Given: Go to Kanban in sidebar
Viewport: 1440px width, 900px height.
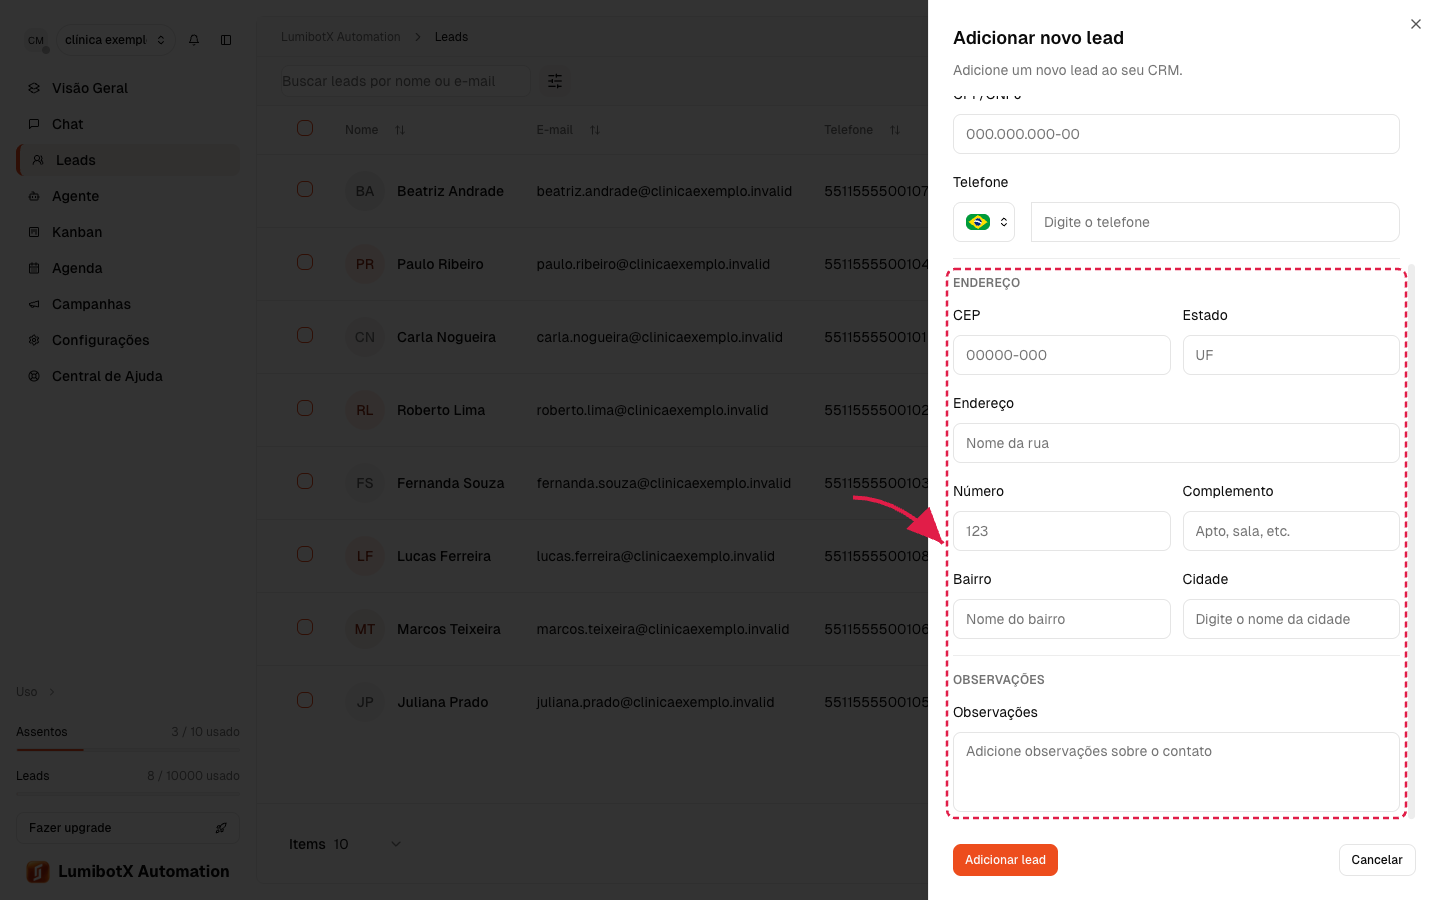Looking at the screenshot, I should click(128, 232).
